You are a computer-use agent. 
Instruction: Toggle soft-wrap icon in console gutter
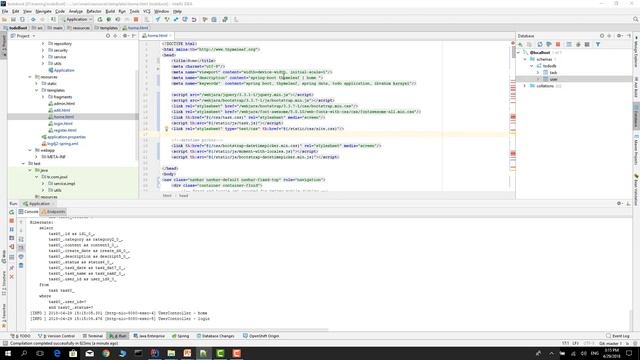(x=21, y=239)
